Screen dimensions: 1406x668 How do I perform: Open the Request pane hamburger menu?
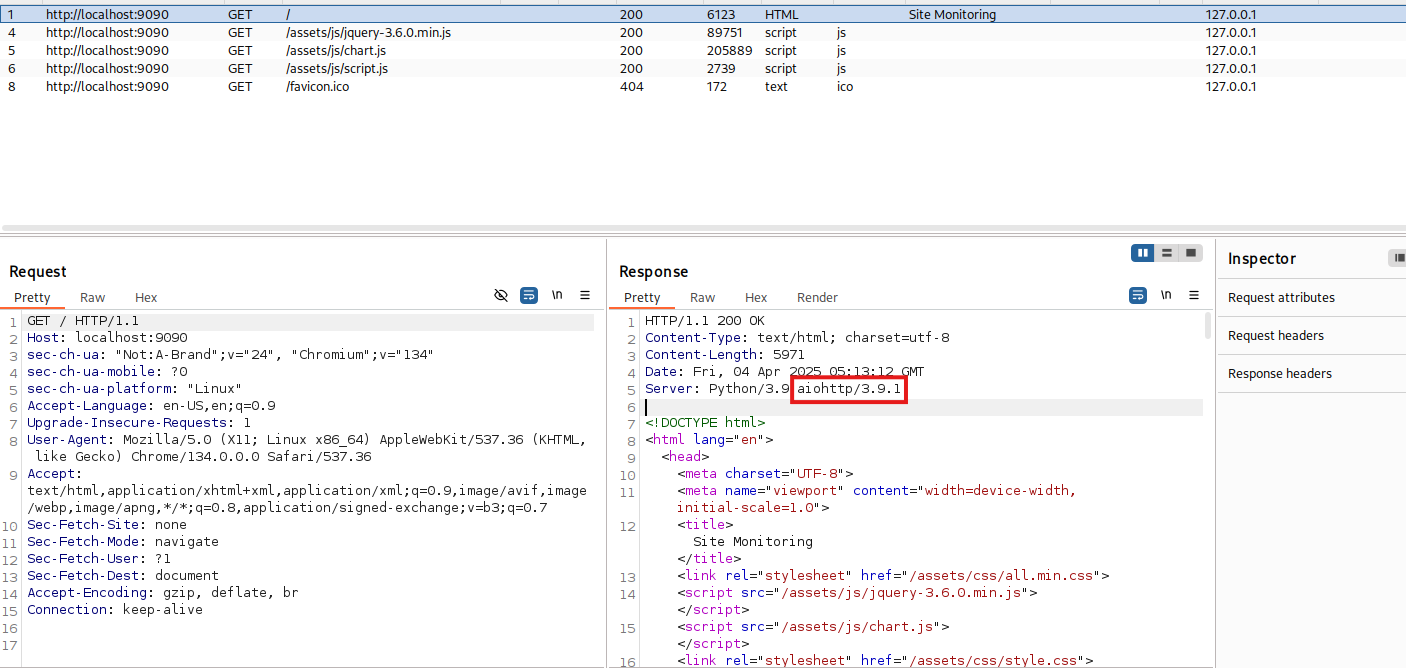585,296
